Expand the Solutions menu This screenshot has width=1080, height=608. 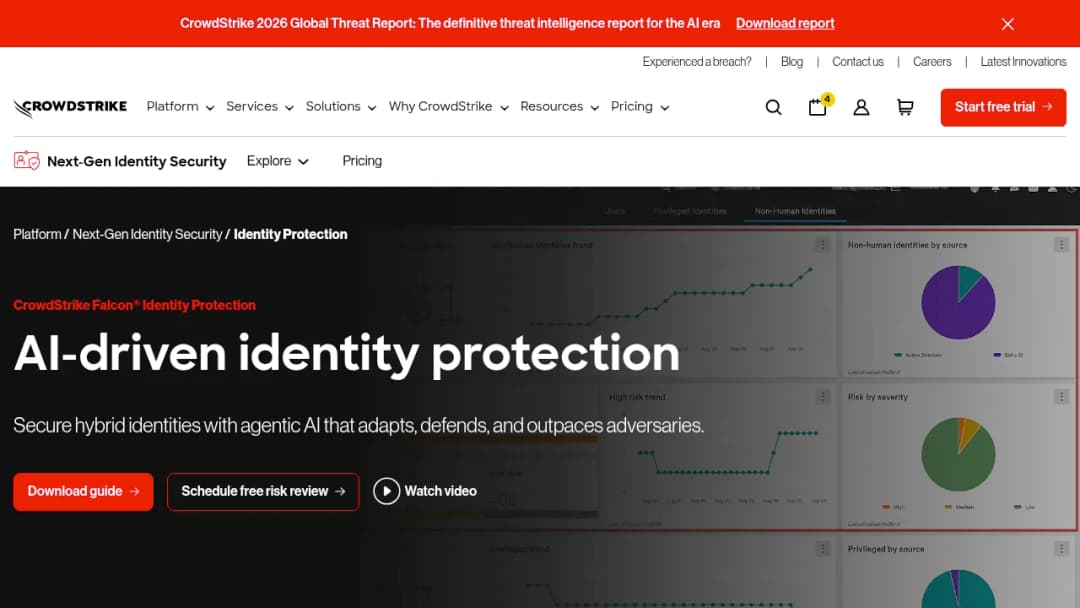[x=341, y=107]
